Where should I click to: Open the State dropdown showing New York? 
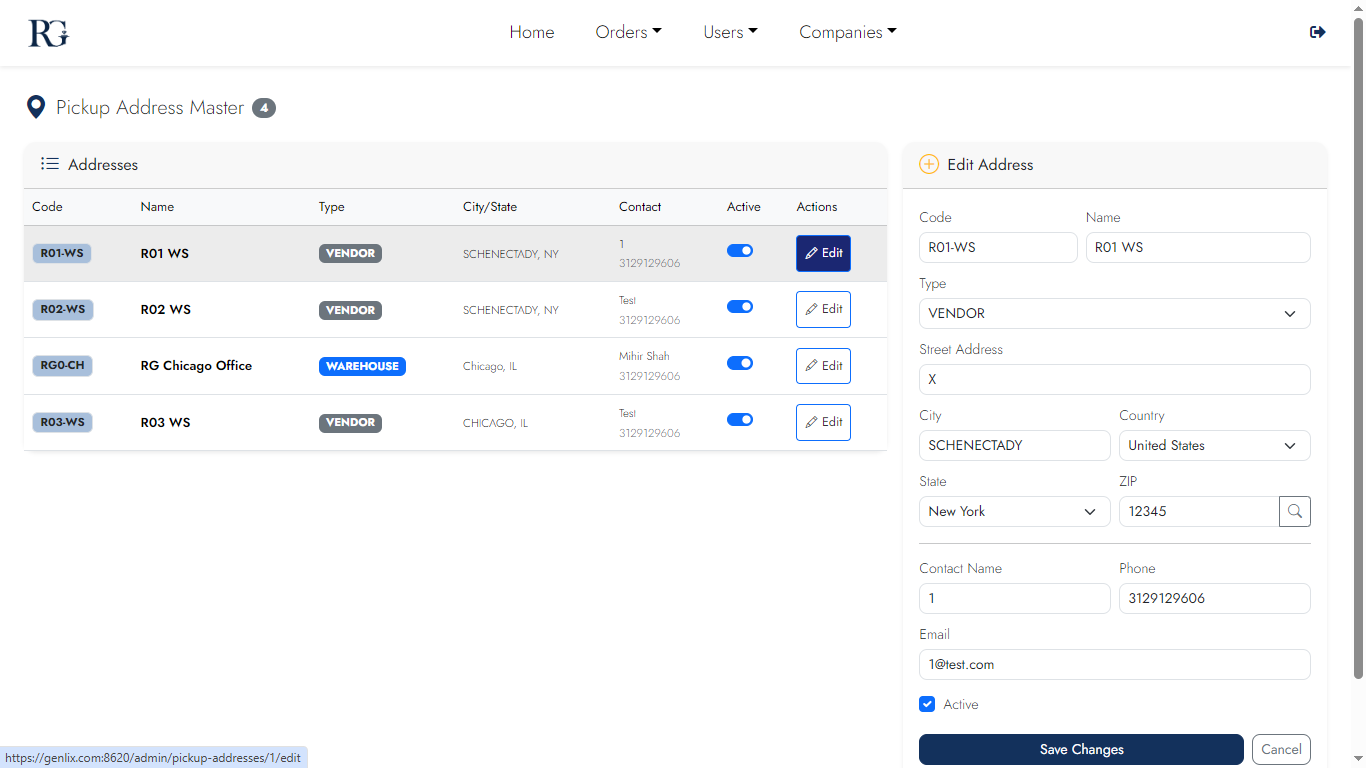[x=1014, y=511]
